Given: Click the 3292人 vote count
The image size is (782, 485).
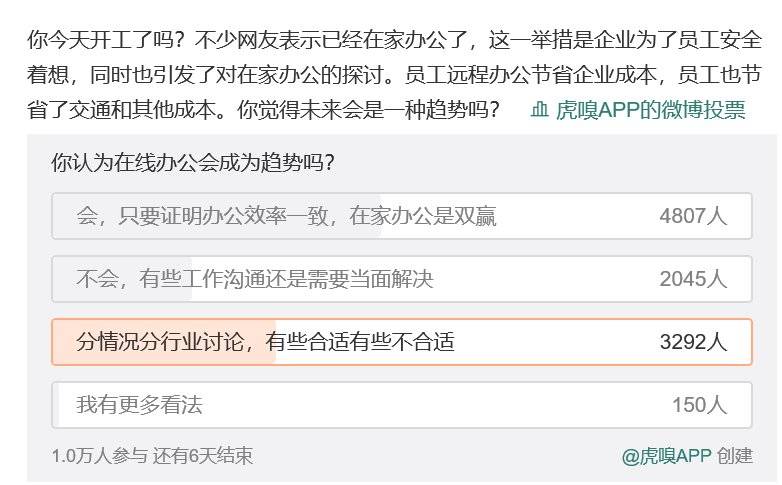Looking at the screenshot, I should click(x=693, y=342).
